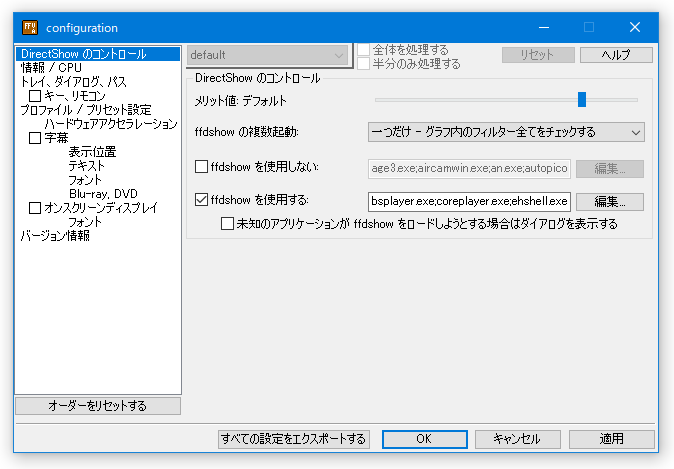Click 編集 button for the 使用しない list
The image size is (674, 469).
tap(610, 169)
